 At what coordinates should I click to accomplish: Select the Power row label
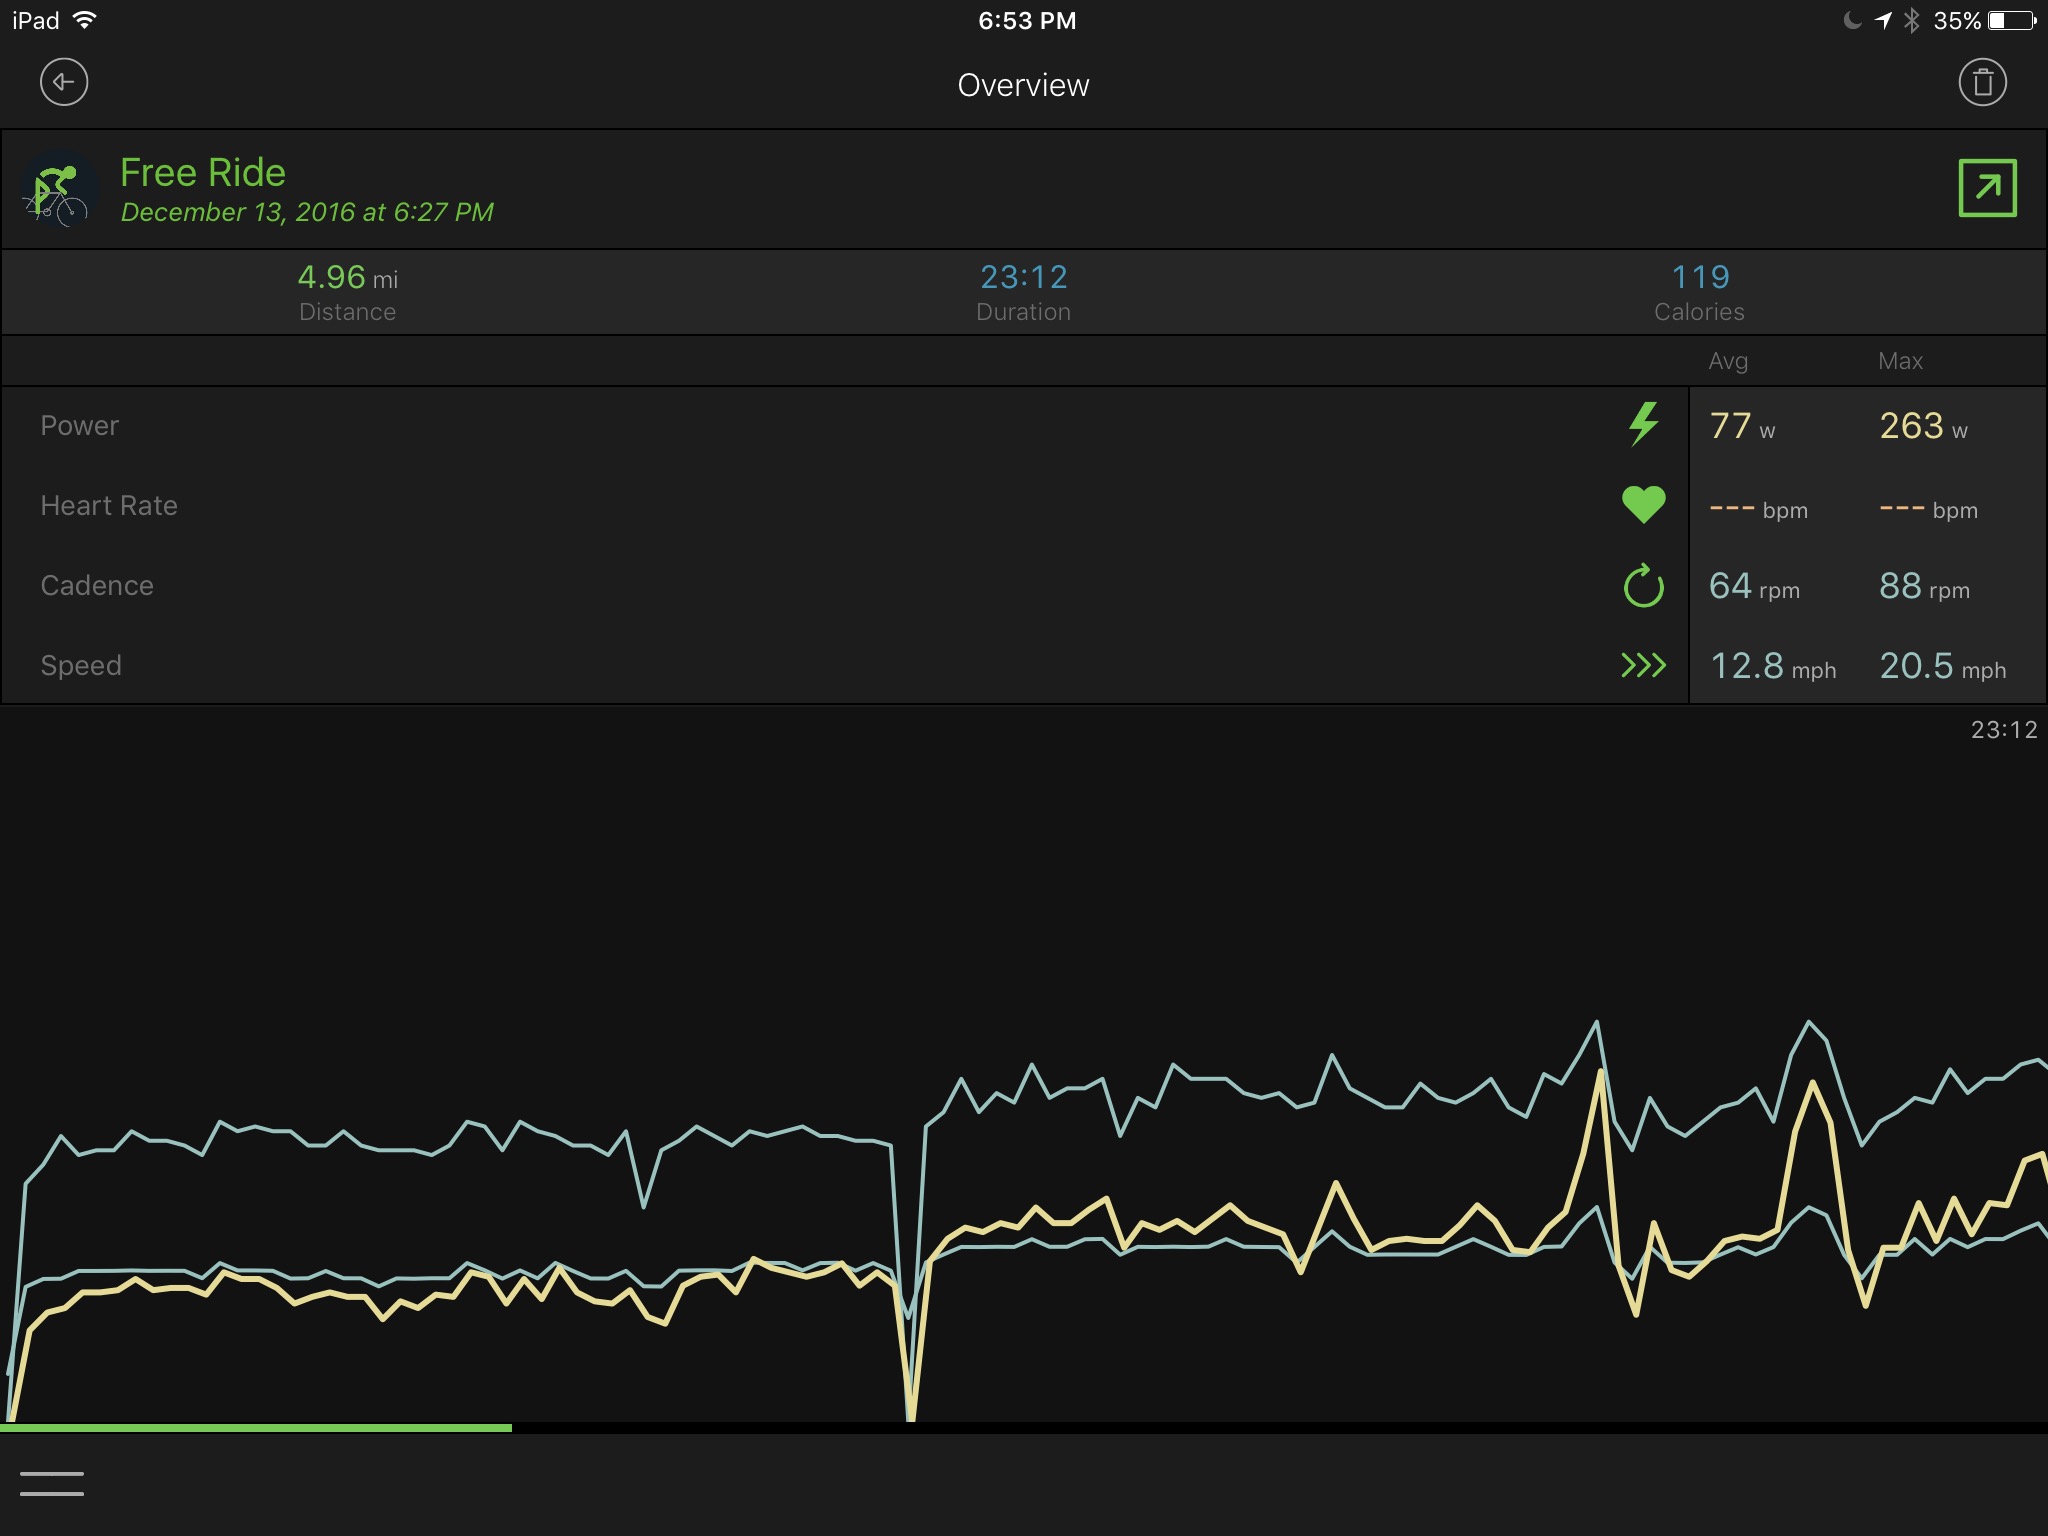click(79, 426)
